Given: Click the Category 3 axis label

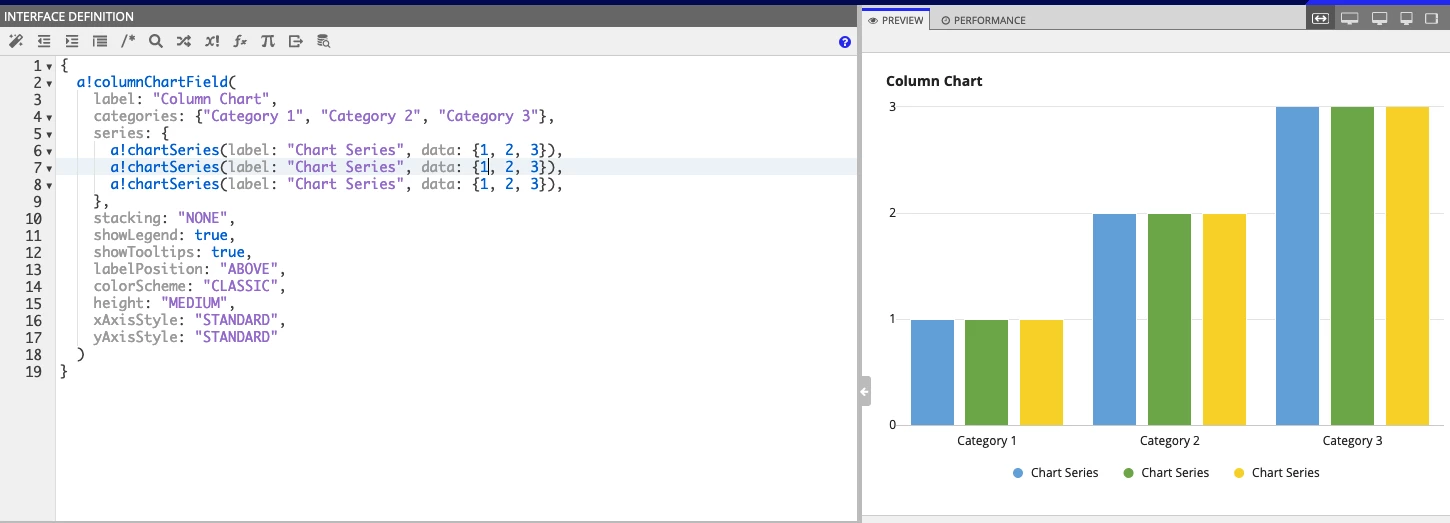Looking at the screenshot, I should coord(1352,441).
